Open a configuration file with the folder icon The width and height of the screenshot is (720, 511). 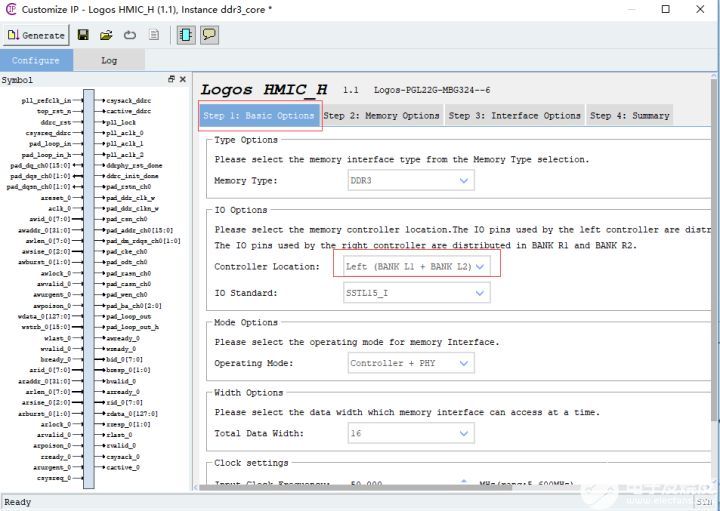106,35
